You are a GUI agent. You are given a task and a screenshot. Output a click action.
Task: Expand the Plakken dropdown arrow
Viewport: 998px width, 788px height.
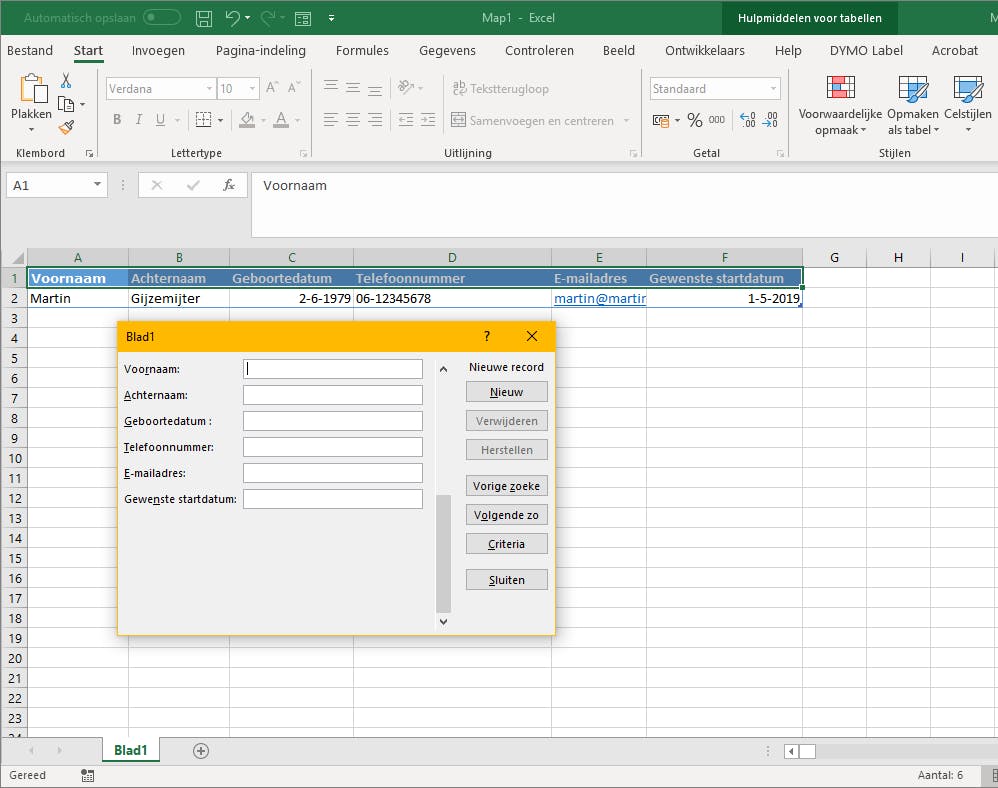(x=31, y=130)
